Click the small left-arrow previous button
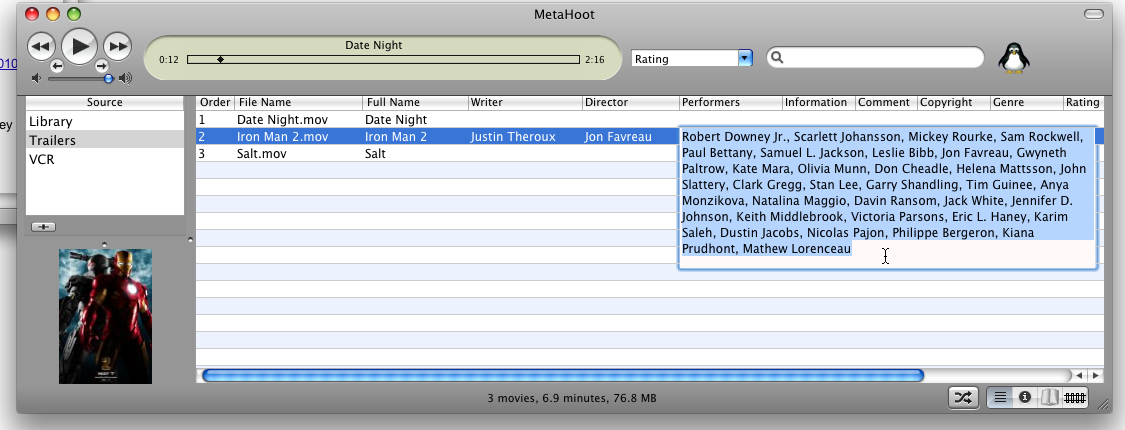Screen dimensions: 1125x430 (57, 66)
